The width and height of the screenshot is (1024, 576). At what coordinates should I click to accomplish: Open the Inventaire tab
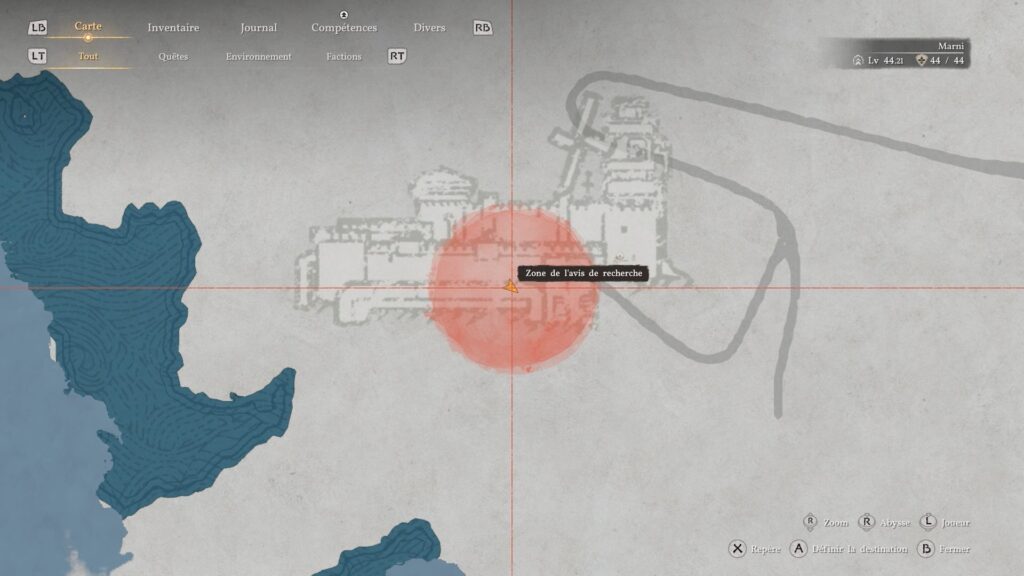173,28
